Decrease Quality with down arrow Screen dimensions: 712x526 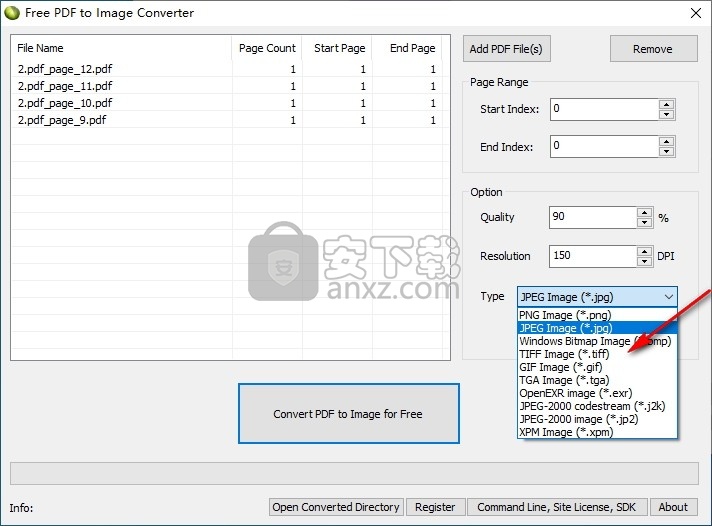645,223
